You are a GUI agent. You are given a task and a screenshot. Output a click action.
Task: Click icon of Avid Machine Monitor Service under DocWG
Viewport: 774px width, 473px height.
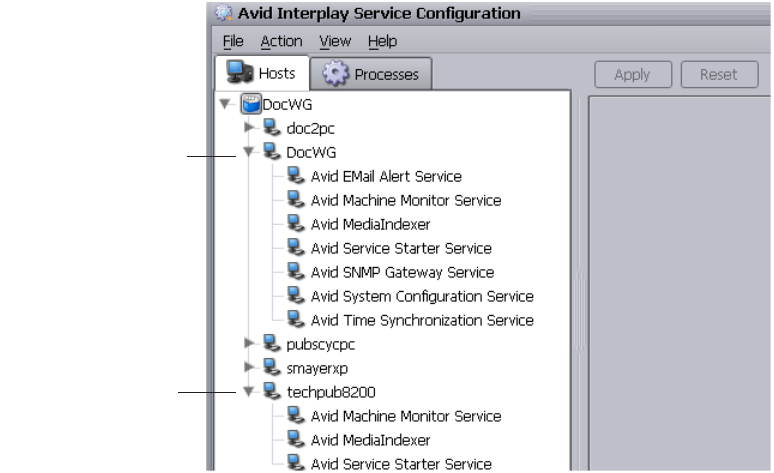296,199
